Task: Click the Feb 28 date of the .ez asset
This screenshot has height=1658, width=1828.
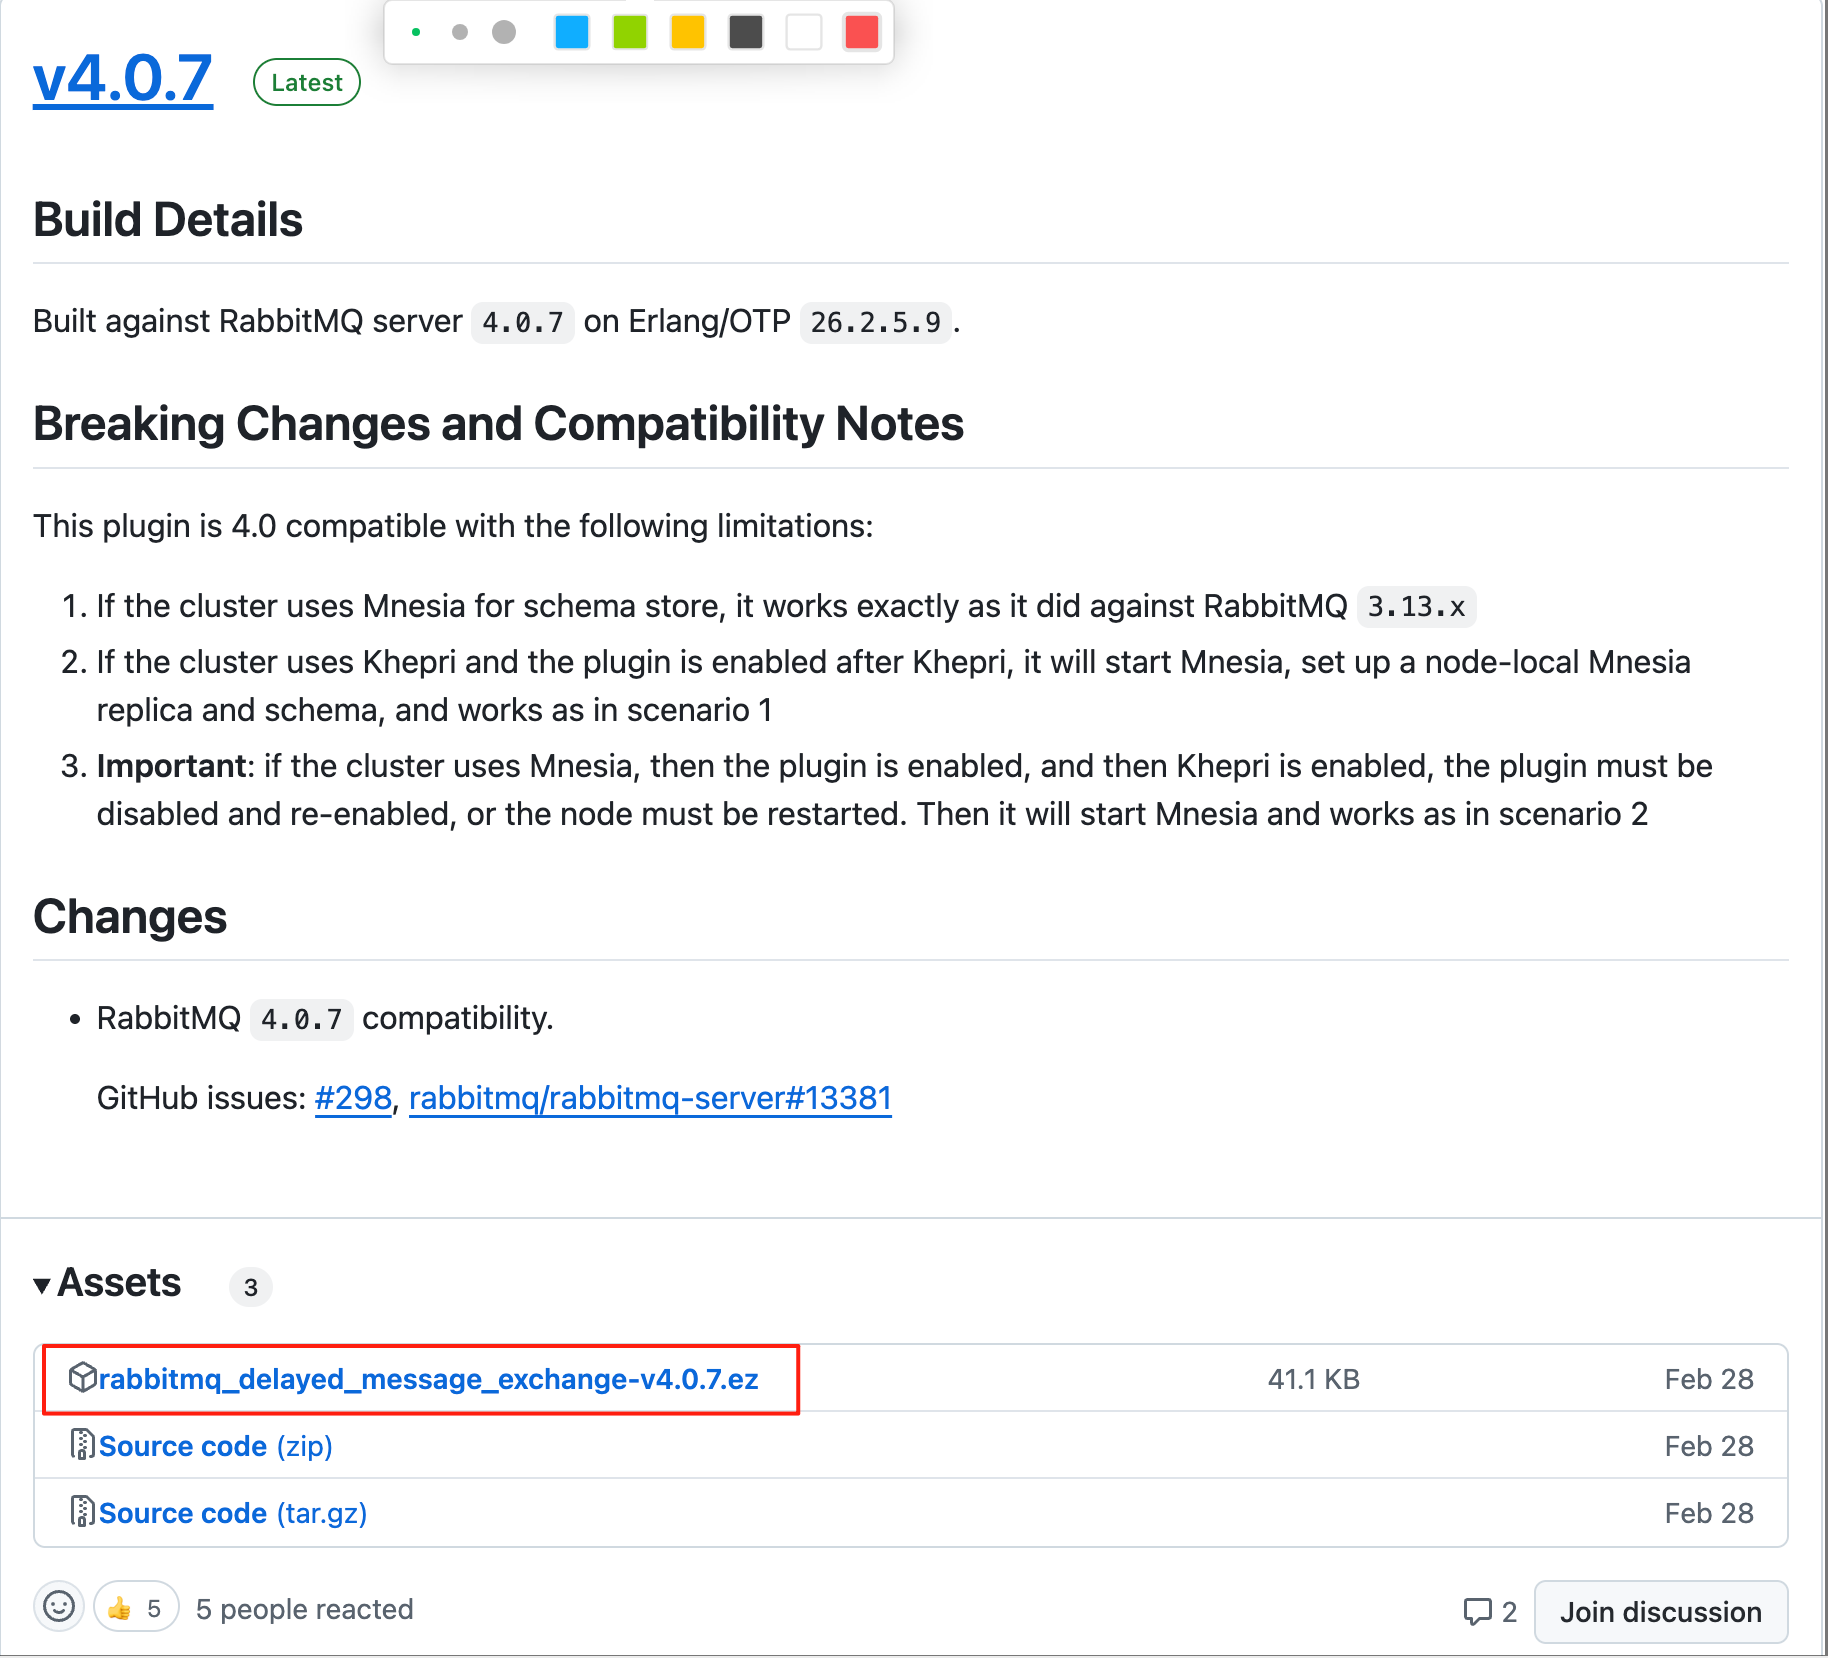Action: point(1709,1379)
